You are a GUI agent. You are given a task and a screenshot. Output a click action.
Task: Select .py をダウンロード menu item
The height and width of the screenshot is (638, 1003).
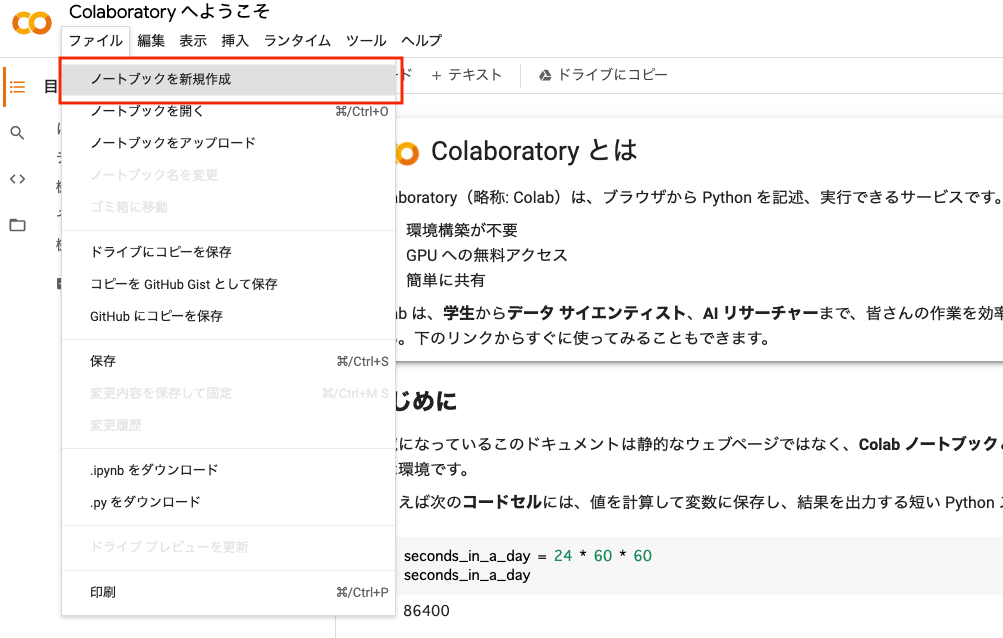[228, 502]
